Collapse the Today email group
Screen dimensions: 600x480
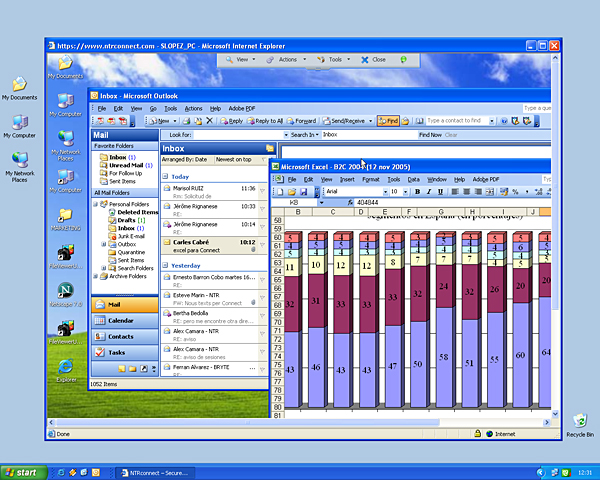coord(166,174)
